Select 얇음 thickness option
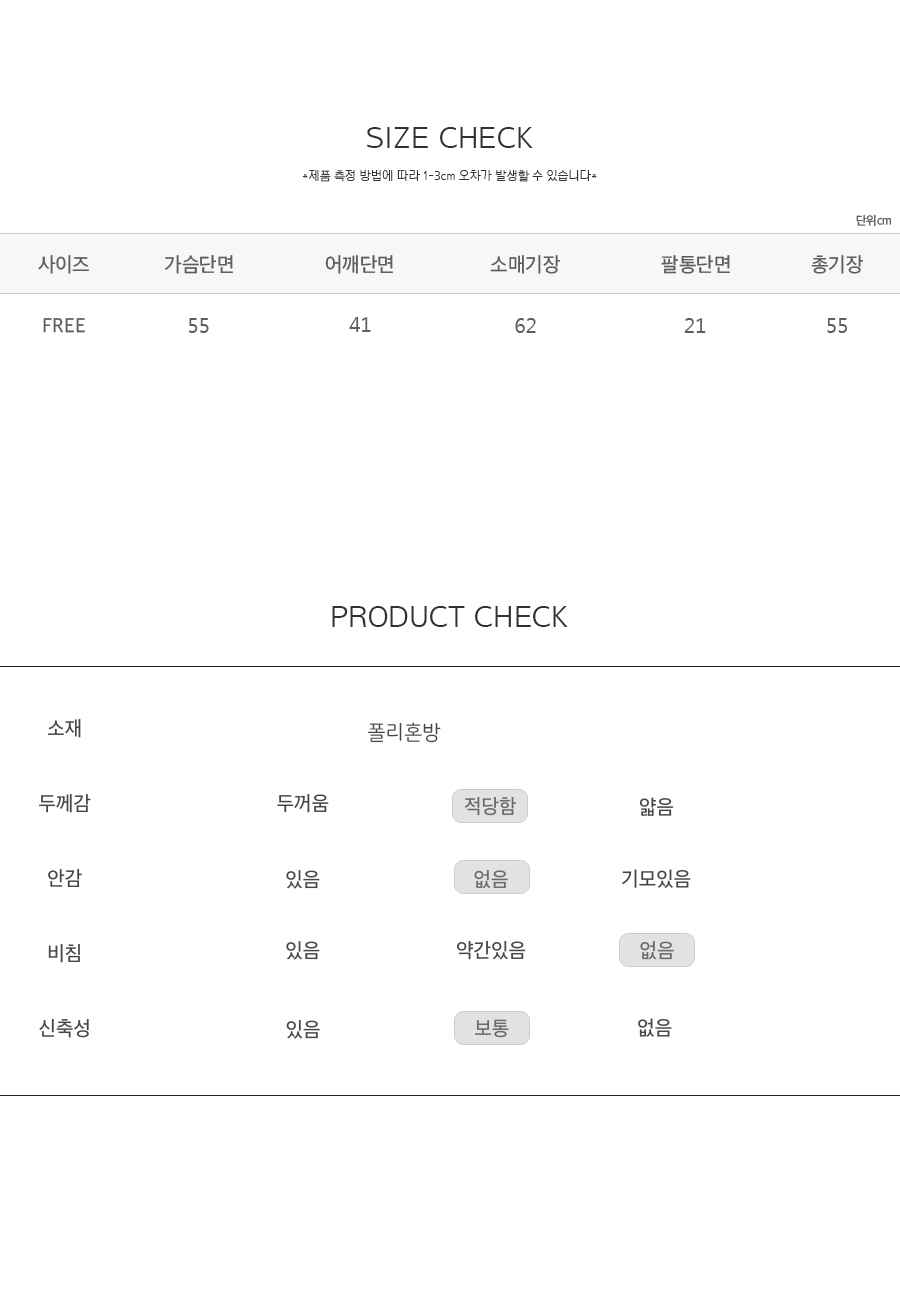Image resolution: width=900 pixels, height=1300 pixels. coord(656,806)
